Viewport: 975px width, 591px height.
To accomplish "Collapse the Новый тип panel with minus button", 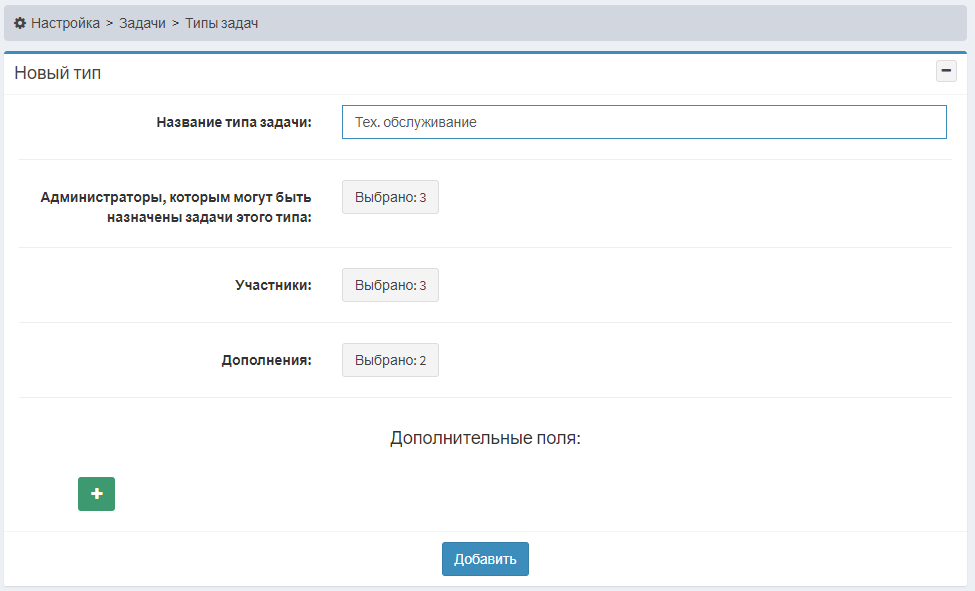I will (x=946, y=71).
